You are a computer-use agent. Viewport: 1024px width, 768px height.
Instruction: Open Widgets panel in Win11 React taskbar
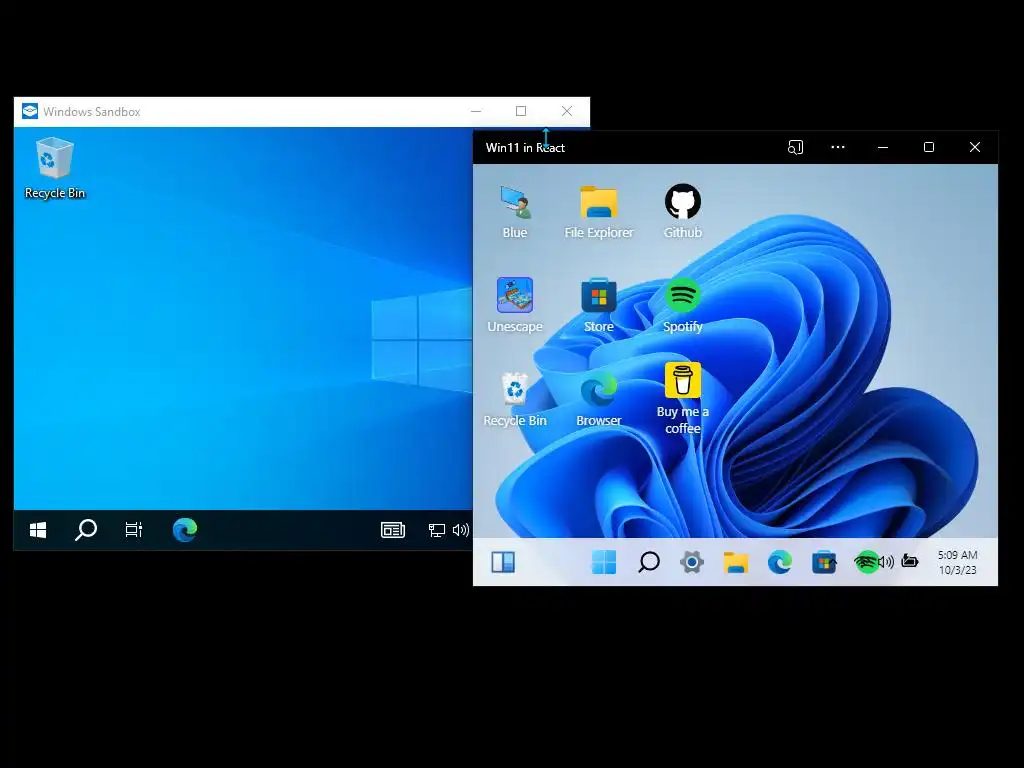pos(503,562)
